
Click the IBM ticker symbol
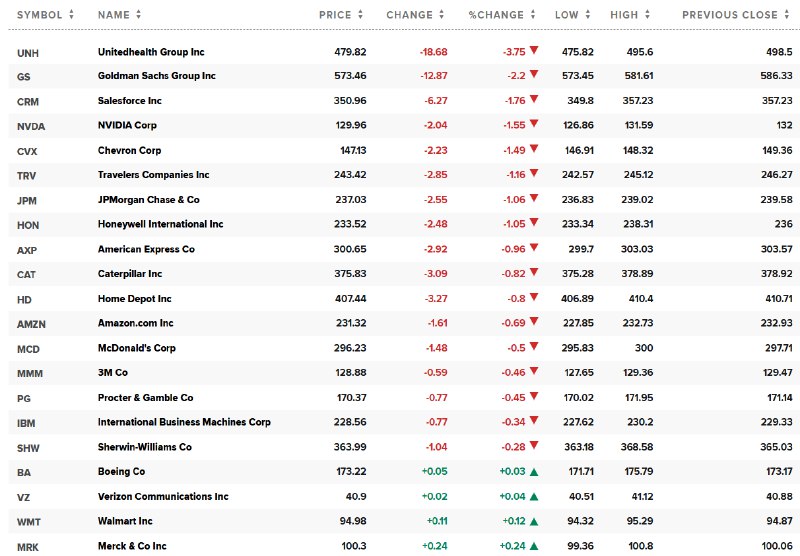(26, 423)
